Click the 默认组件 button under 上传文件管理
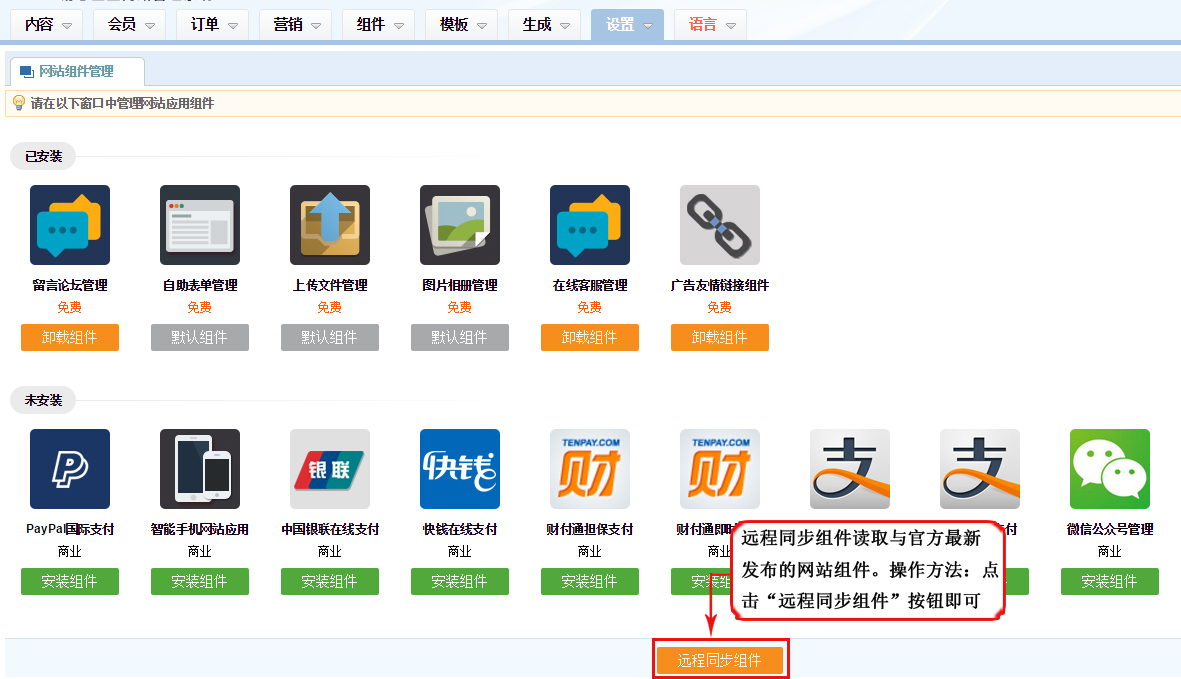1181x679 pixels. (x=330, y=338)
